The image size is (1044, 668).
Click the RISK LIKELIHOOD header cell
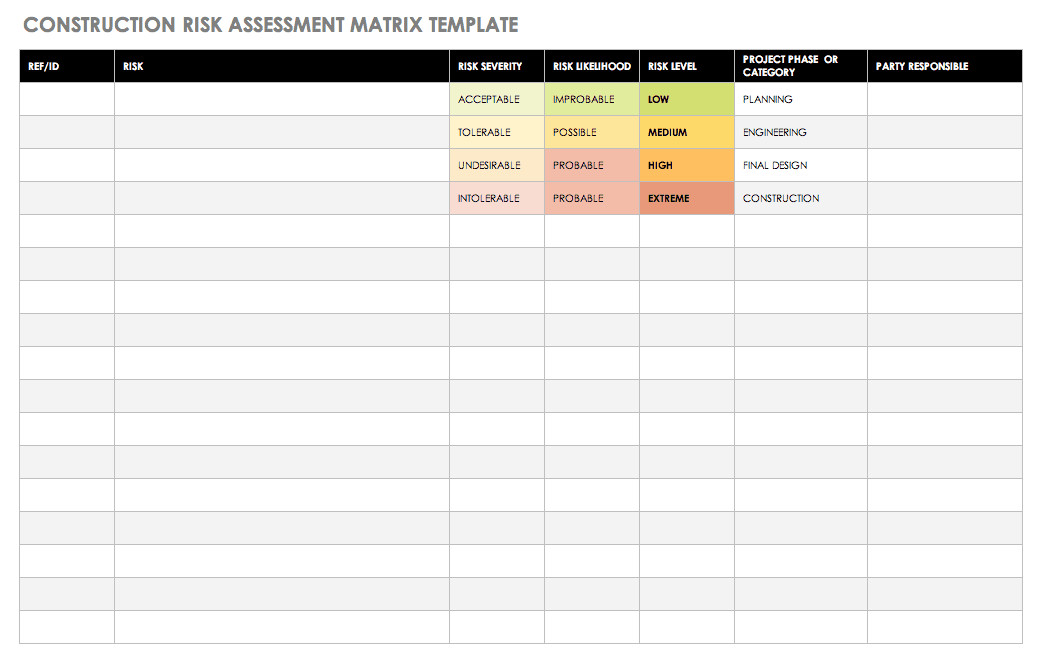[x=590, y=66]
